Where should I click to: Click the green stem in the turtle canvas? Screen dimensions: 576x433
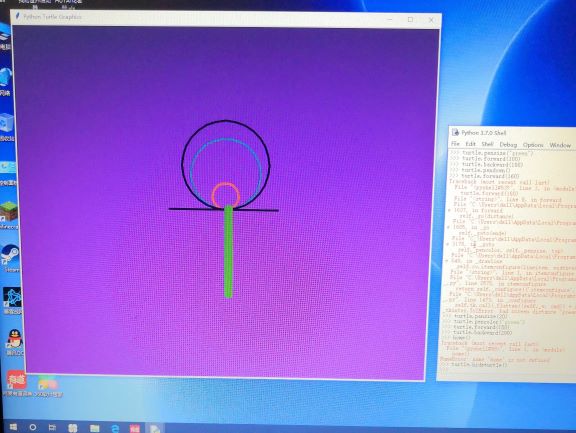point(228,251)
